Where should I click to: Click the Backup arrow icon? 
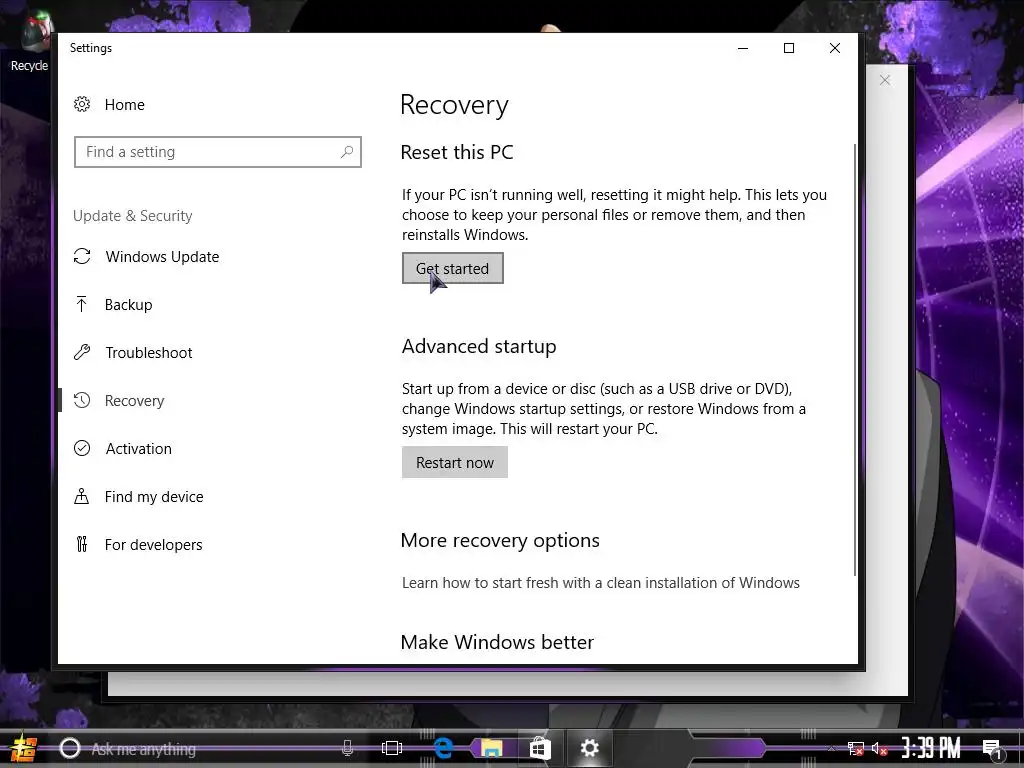point(82,304)
